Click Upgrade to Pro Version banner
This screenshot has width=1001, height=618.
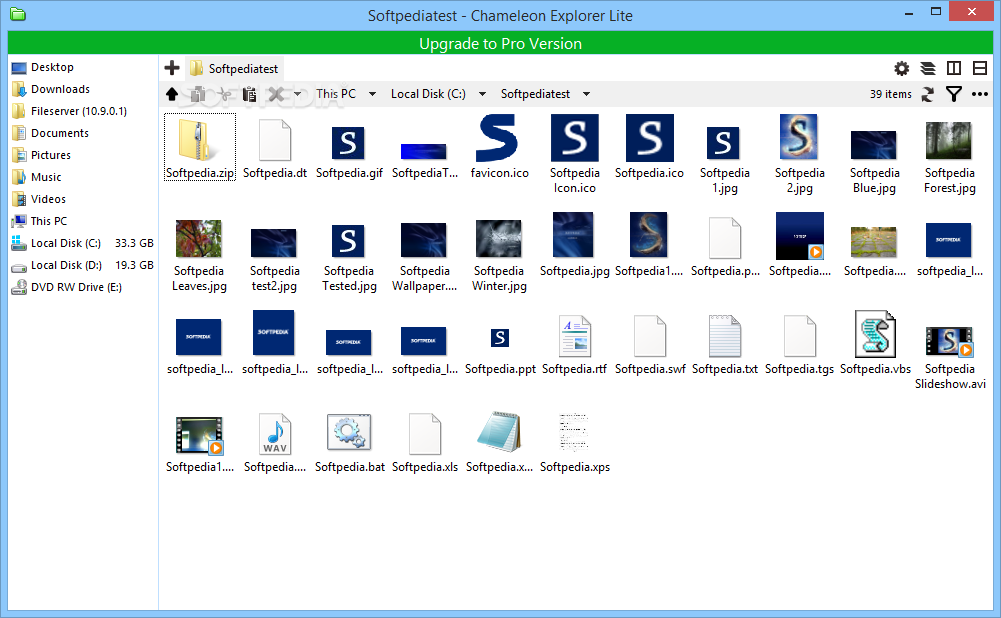click(x=500, y=43)
